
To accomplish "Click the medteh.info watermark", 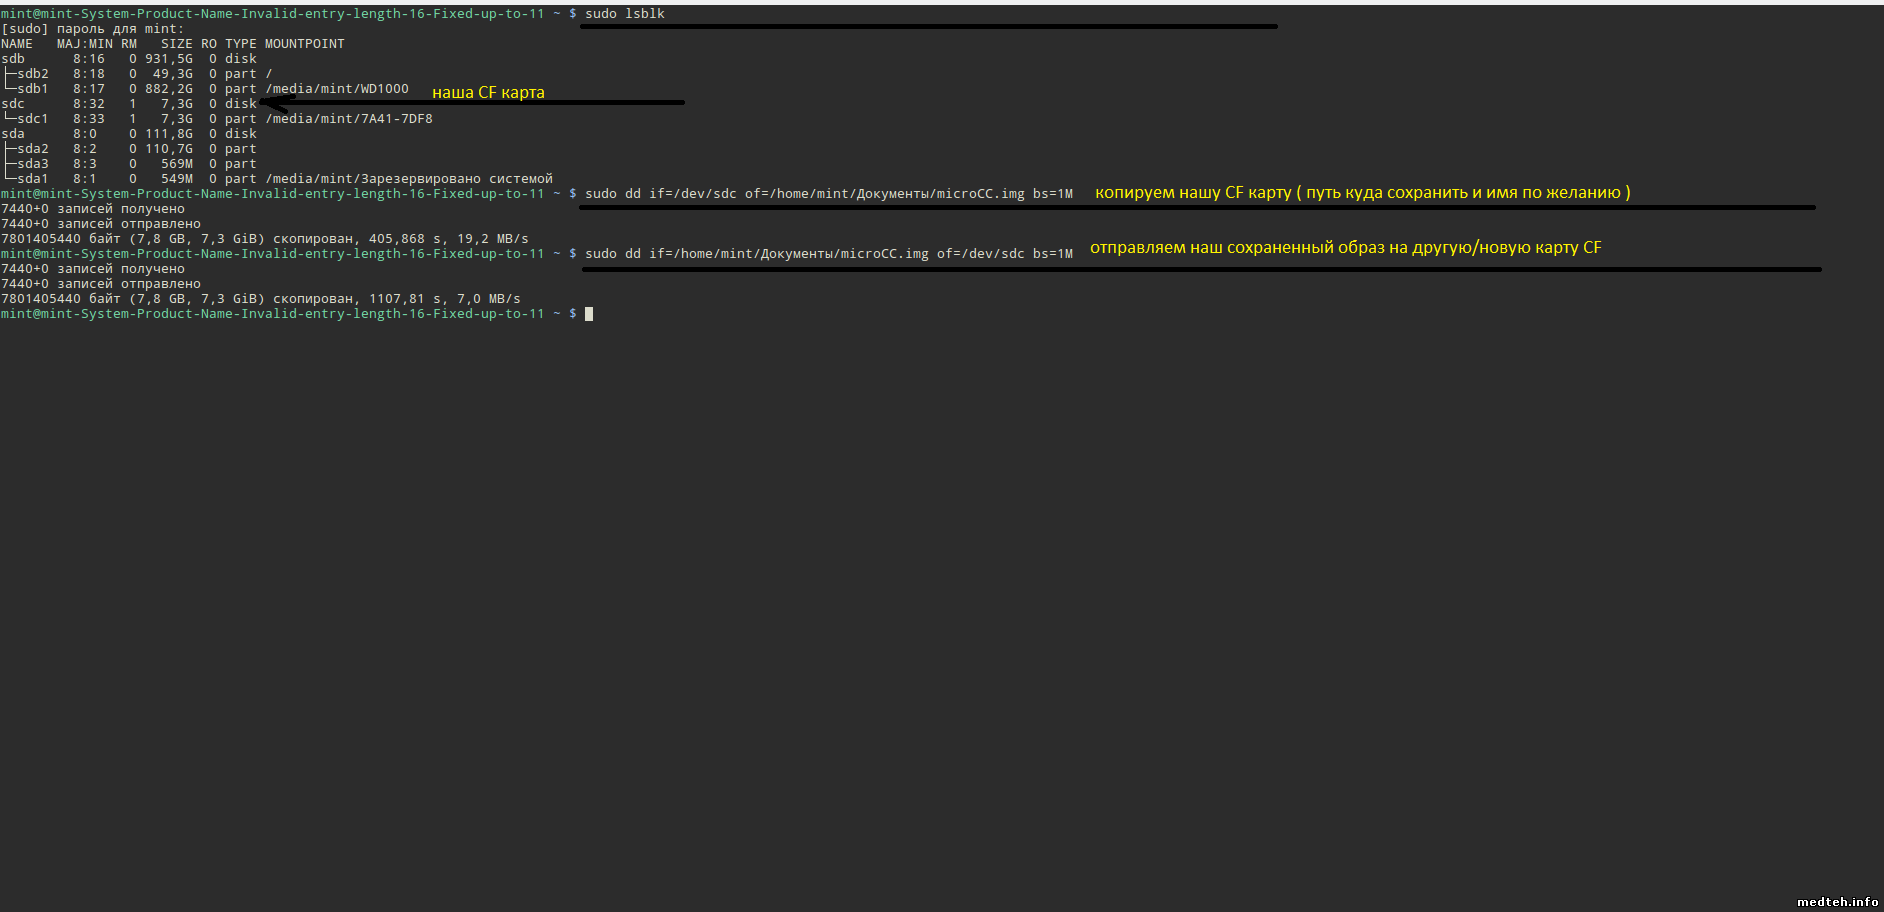I will pyautogui.click(x=1837, y=901).
